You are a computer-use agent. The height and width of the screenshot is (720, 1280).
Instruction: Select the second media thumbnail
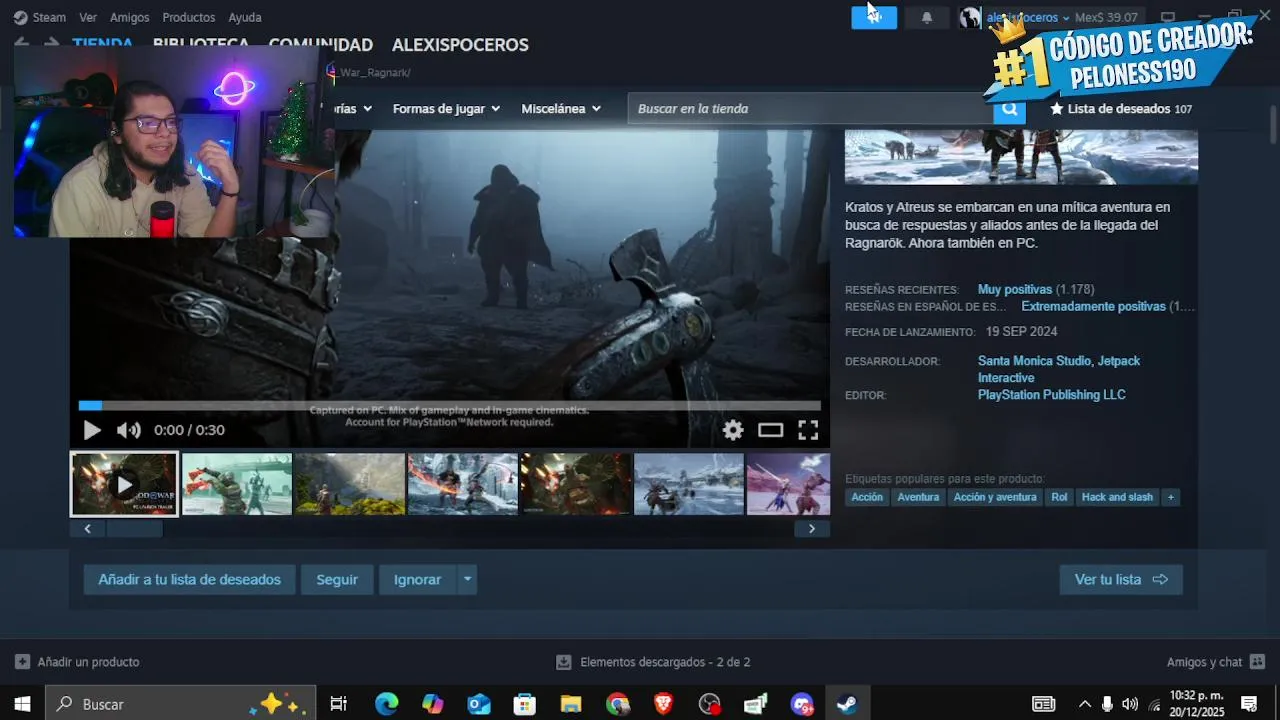pyautogui.click(x=237, y=484)
